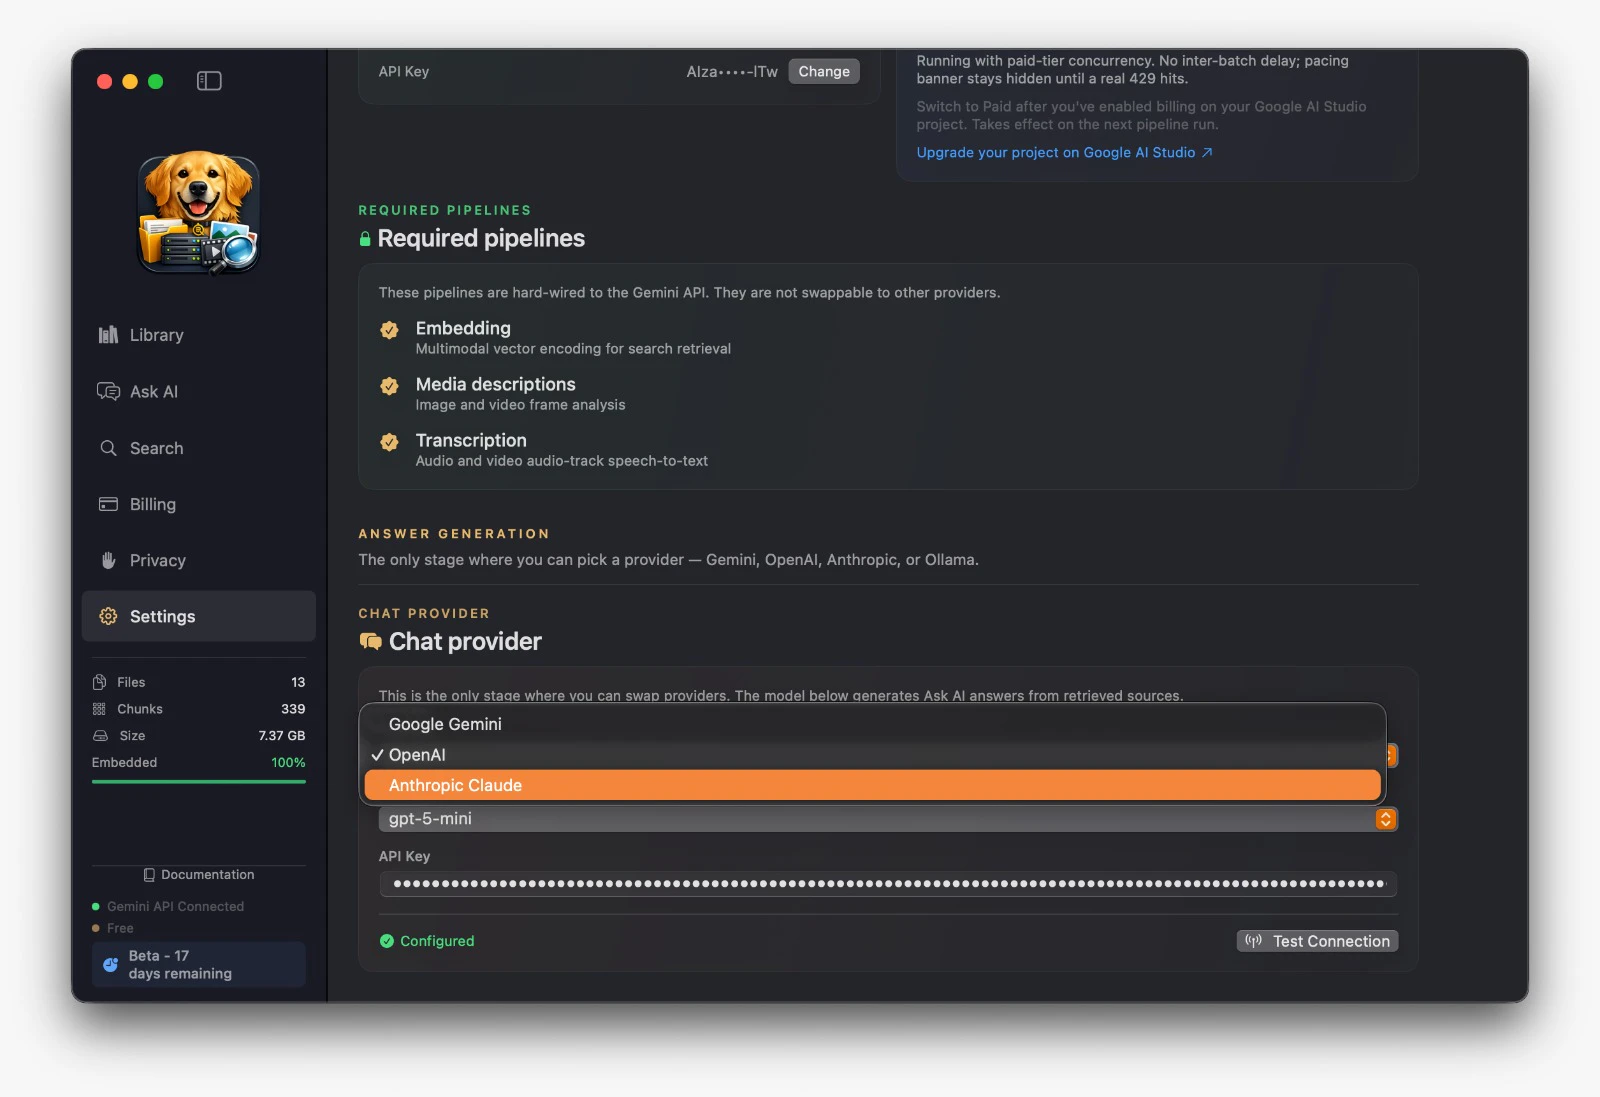Viewport: 1600px width, 1097px height.
Task: Click the Beta pie chart icon
Action: click(110, 965)
